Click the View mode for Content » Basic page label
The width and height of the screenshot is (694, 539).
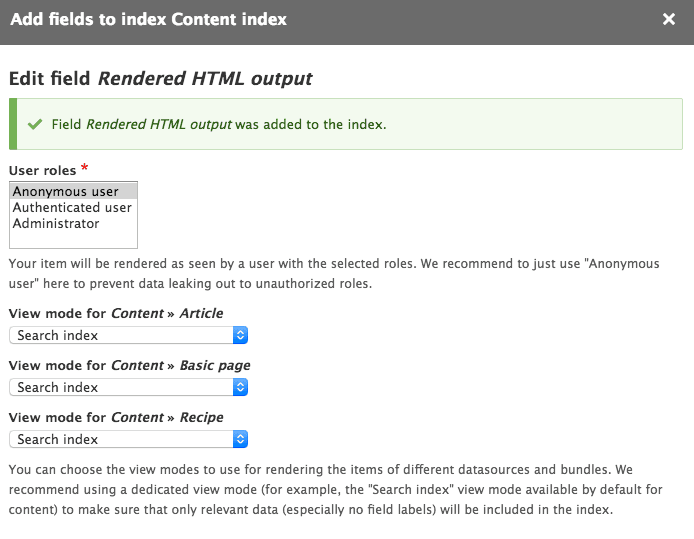pyautogui.click(x=129, y=365)
